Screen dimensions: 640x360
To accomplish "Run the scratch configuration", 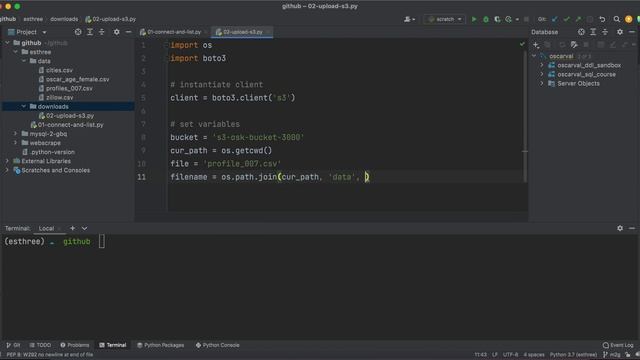I will [x=474, y=19].
